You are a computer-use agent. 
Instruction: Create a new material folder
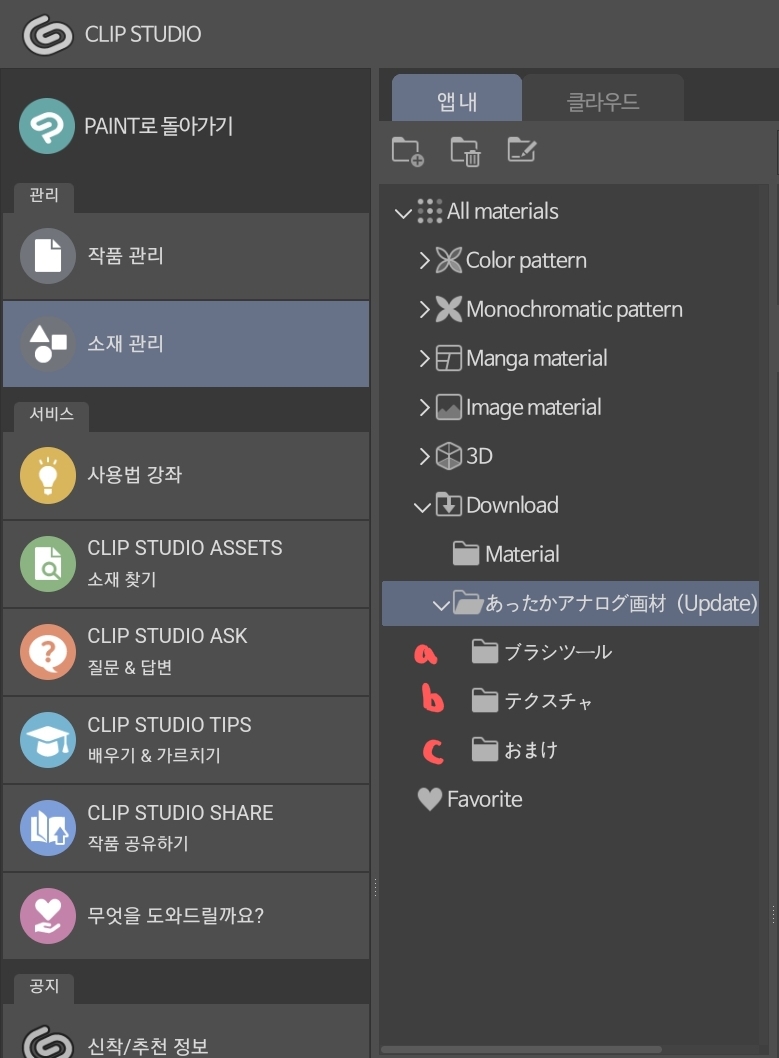point(407,151)
